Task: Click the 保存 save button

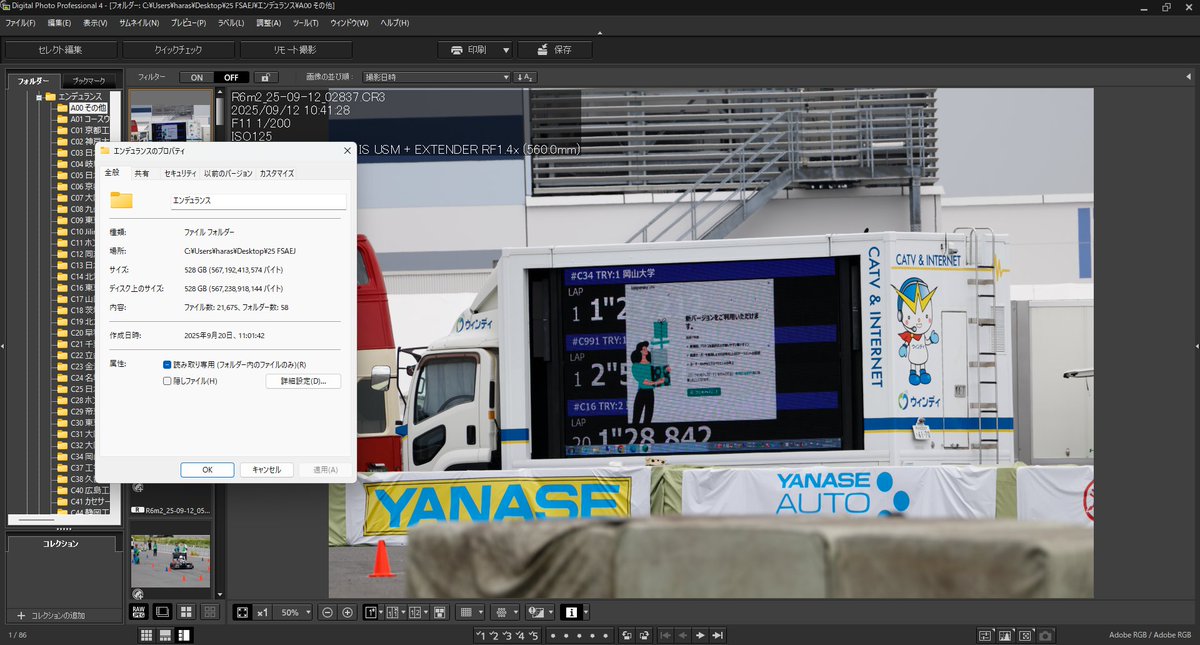Action: pos(554,49)
